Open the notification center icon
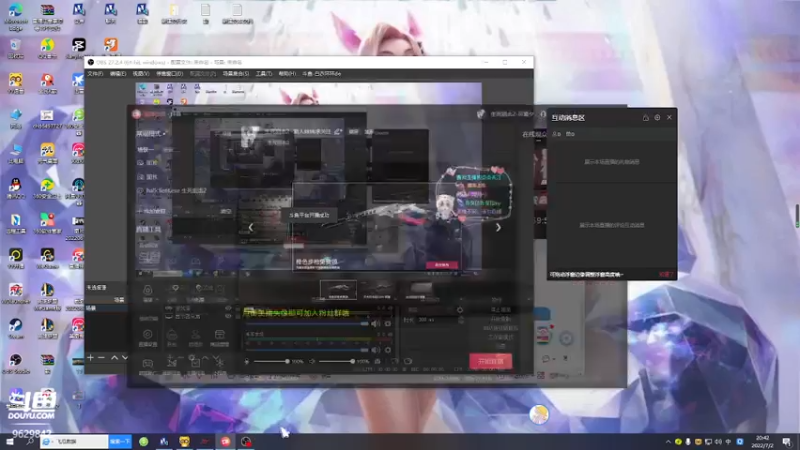 (787, 442)
